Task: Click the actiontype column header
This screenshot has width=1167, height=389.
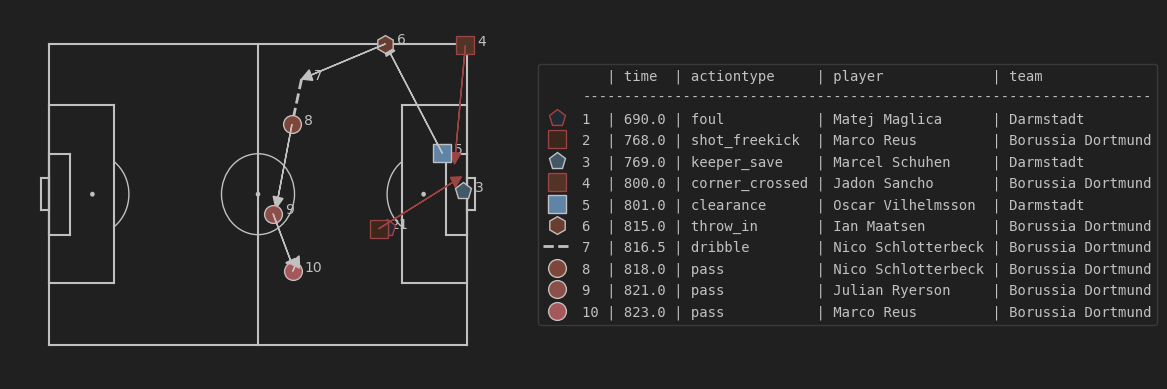Action: [732, 76]
